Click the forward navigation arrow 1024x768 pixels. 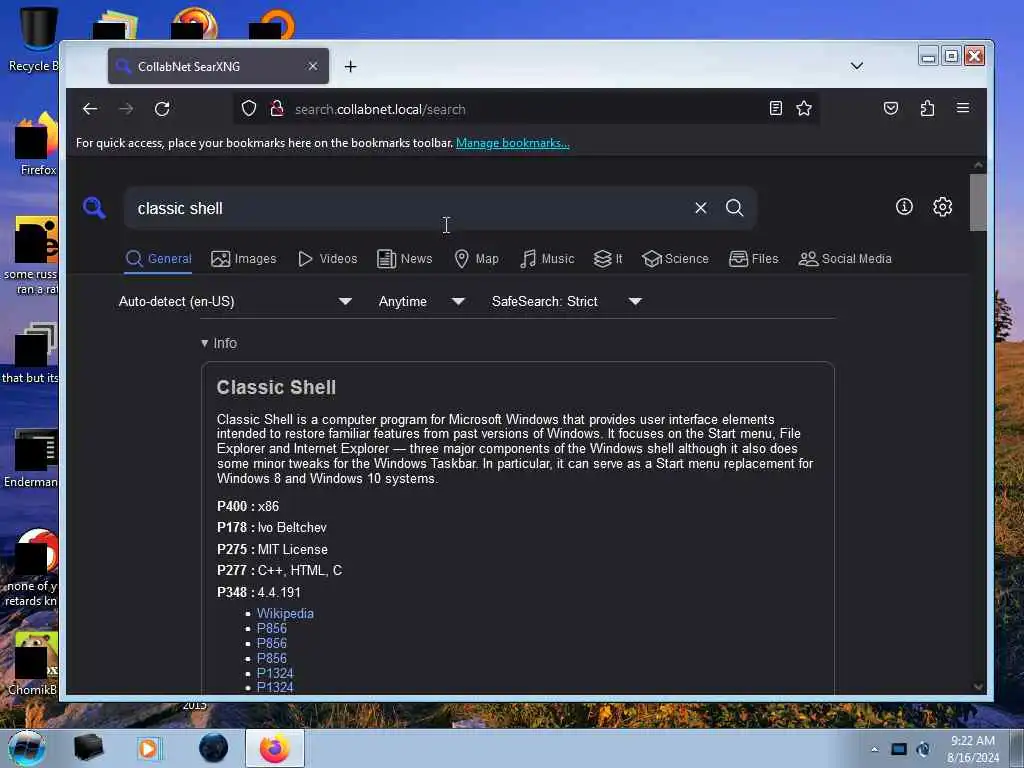(126, 109)
